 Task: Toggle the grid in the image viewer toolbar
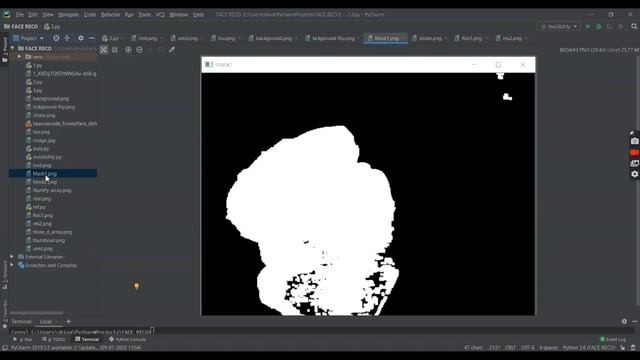(x=115, y=50)
